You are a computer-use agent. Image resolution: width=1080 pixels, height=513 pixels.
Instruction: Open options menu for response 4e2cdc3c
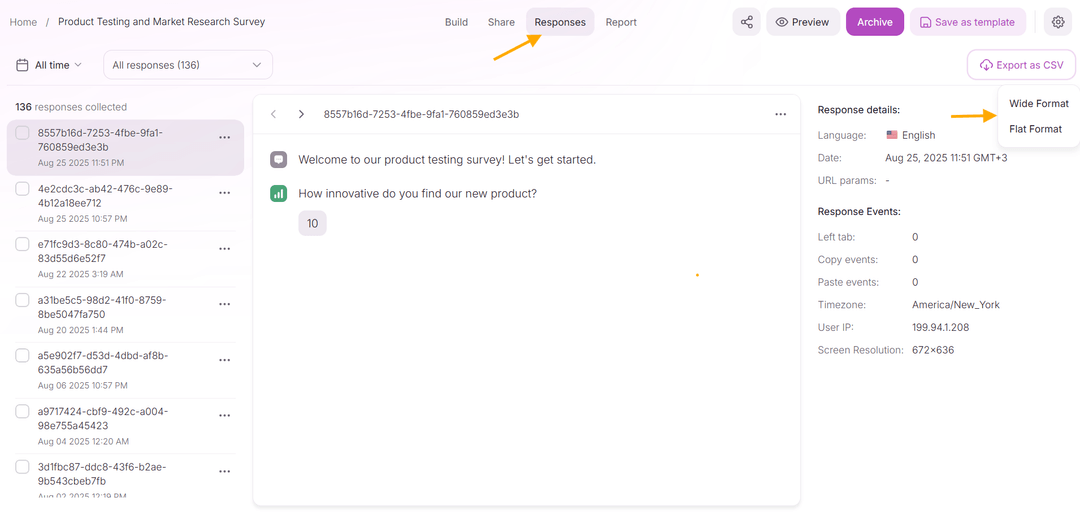[224, 195]
